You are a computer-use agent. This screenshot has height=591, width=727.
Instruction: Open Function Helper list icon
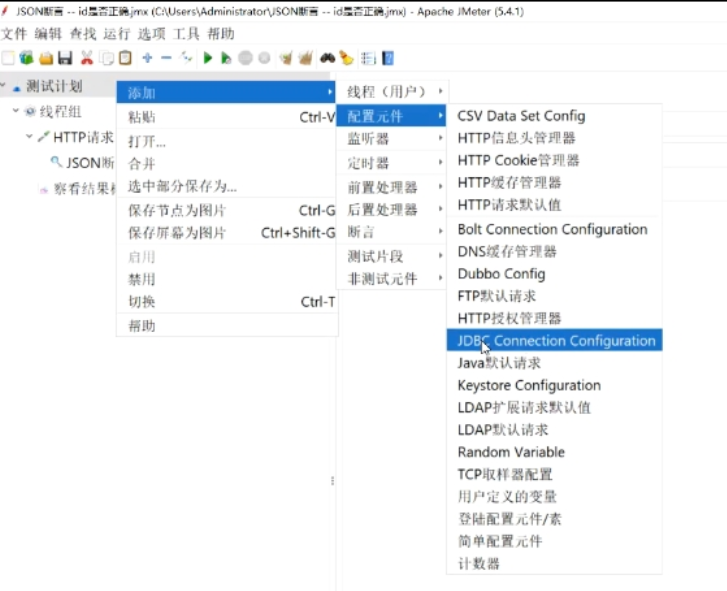point(368,58)
